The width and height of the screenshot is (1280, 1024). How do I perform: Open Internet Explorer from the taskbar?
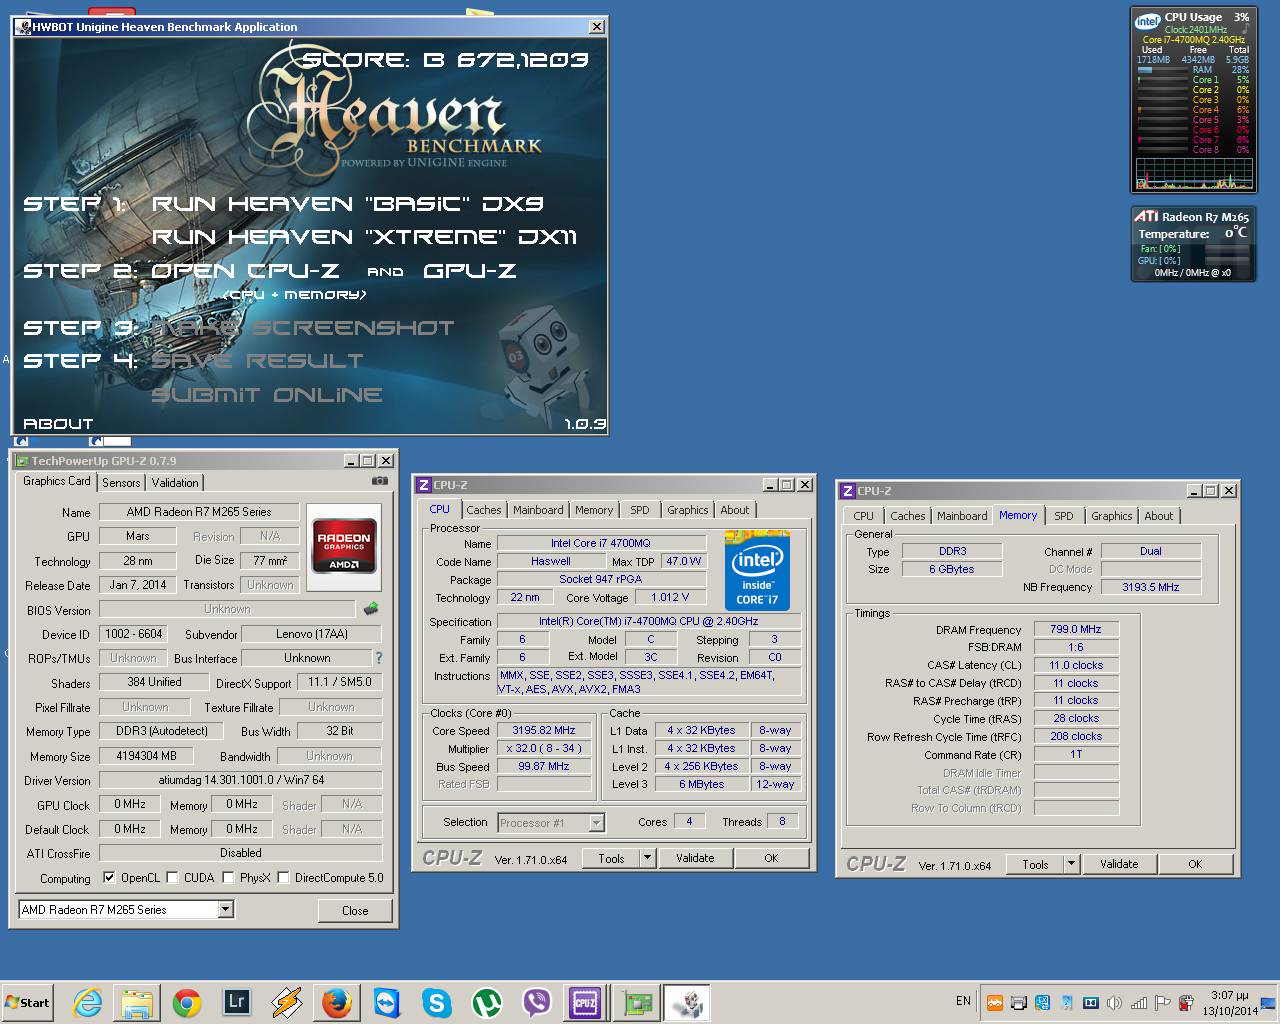pyautogui.click(x=88, y=1002)
